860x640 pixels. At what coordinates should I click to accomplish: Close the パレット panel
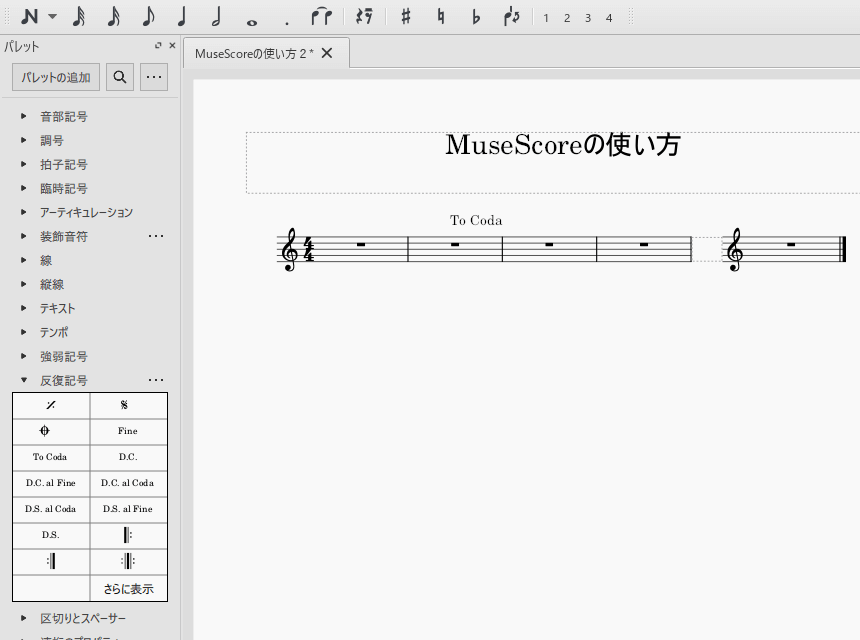pos(172,46)
